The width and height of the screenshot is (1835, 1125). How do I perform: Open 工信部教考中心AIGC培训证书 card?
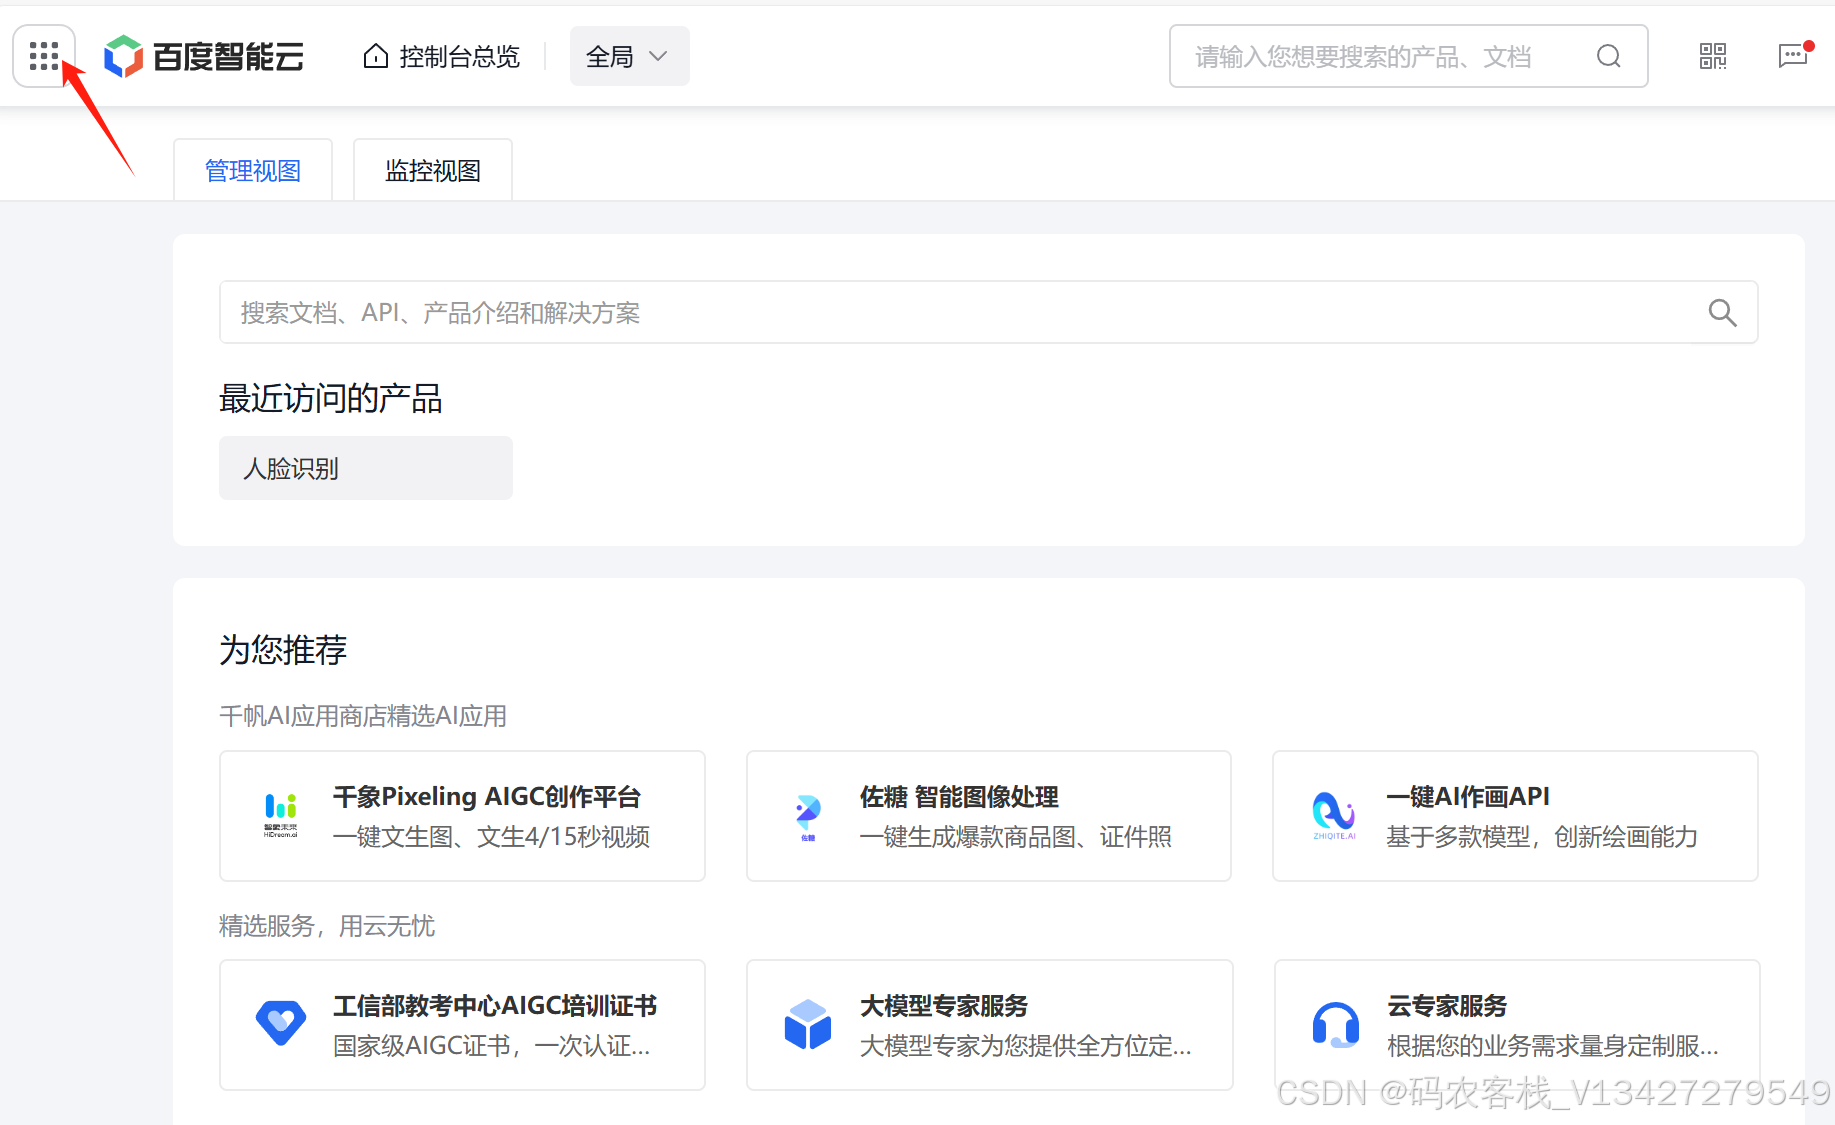coord(462,1025)
